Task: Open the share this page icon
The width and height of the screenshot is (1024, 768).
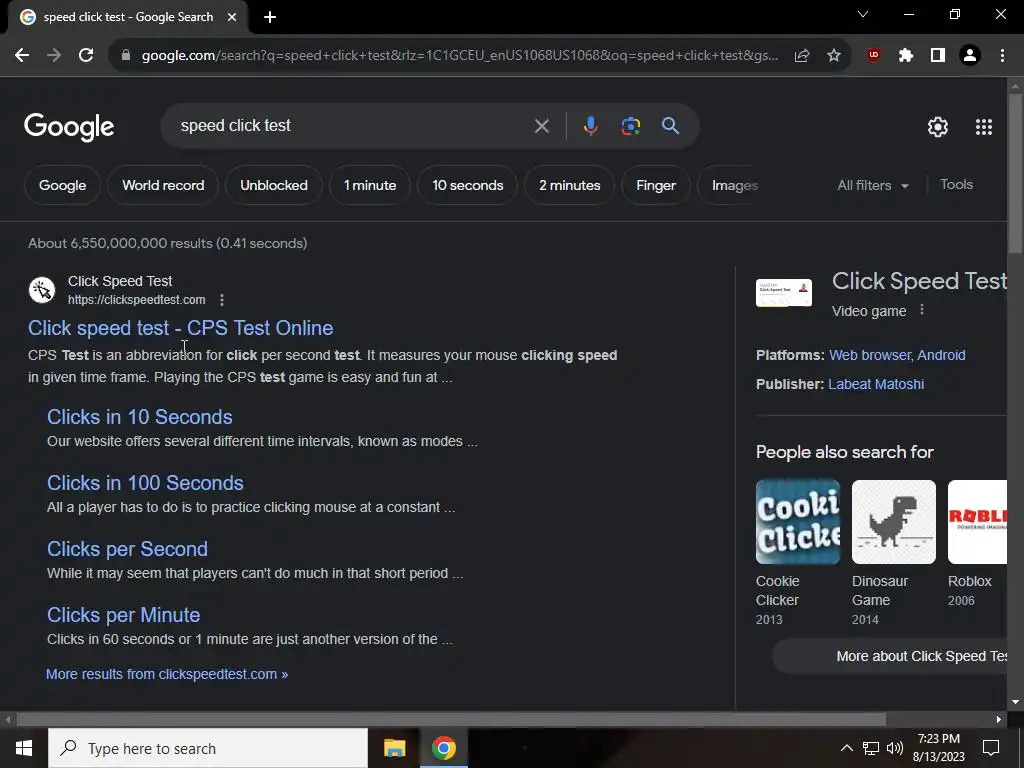Action: click(x=802, y=56)
